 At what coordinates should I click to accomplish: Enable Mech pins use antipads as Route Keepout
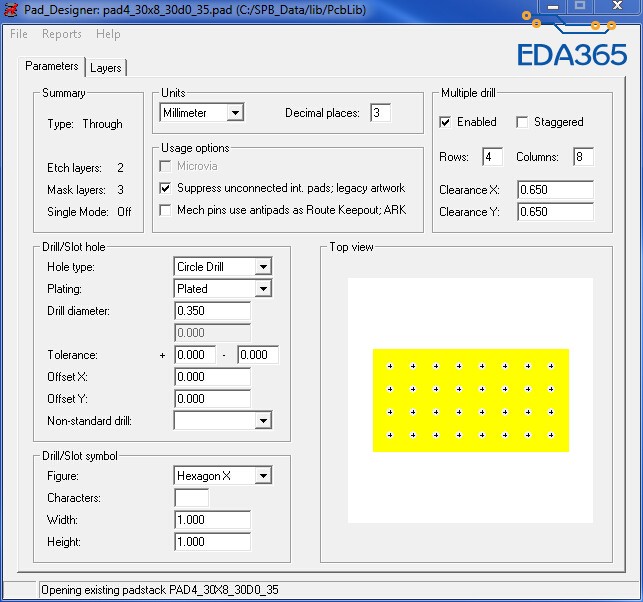pyautogui.click(x=165, y=210)
